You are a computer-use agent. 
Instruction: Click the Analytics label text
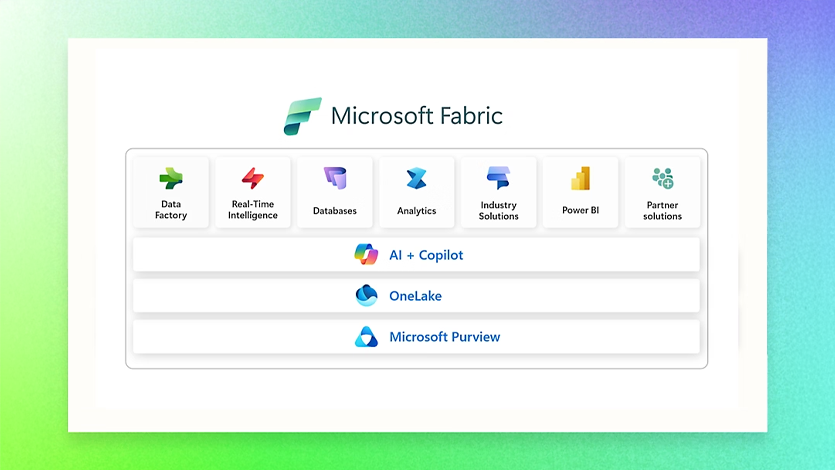(416, 211)
